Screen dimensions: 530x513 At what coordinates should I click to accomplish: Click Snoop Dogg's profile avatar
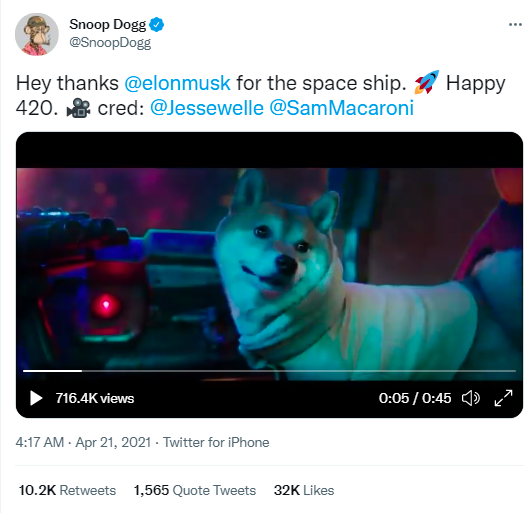coord(37,34)
